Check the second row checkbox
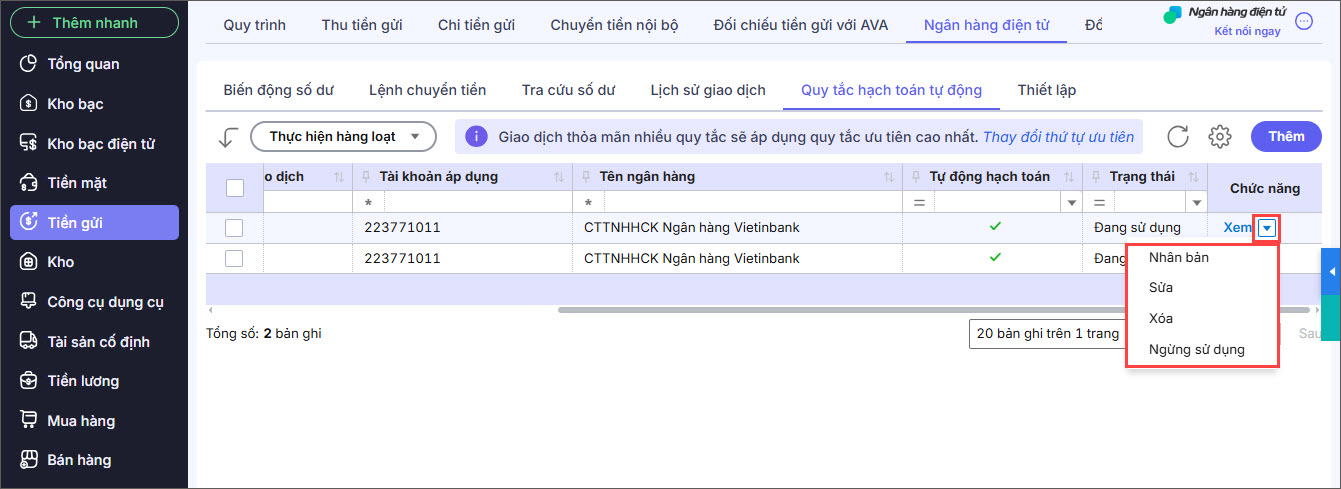 click(234, 258)
